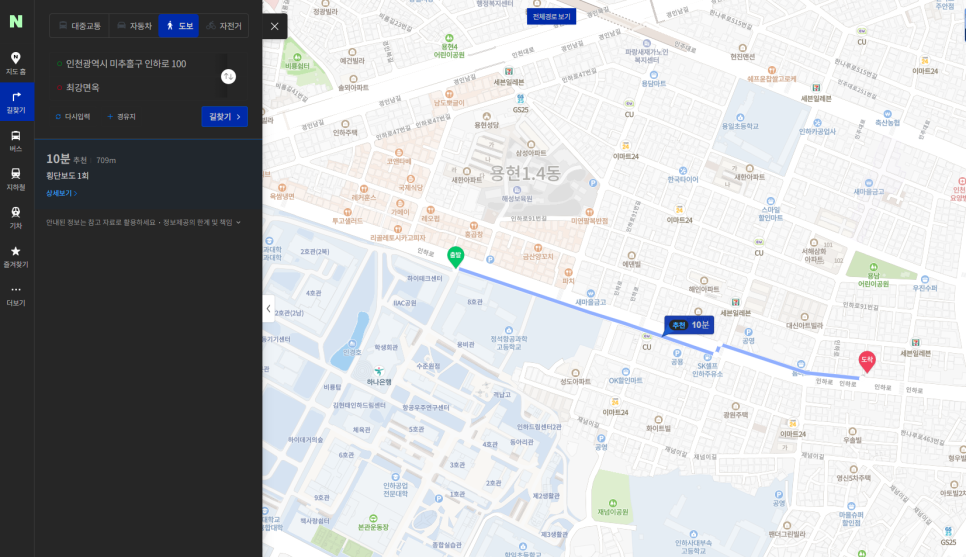This screenshot has height=557, width=966.
Task: Open 즐겨찾기 favorites in the sidebar
Action: point(16,256)
